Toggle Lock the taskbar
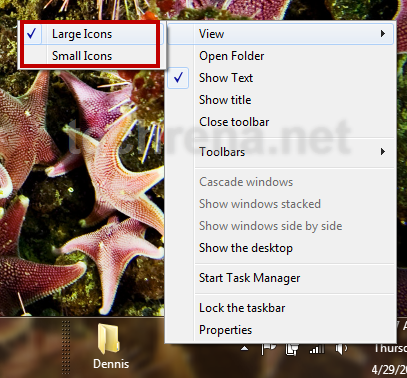Viewport: 407px width, 378px height. click(x=281, y=308)
